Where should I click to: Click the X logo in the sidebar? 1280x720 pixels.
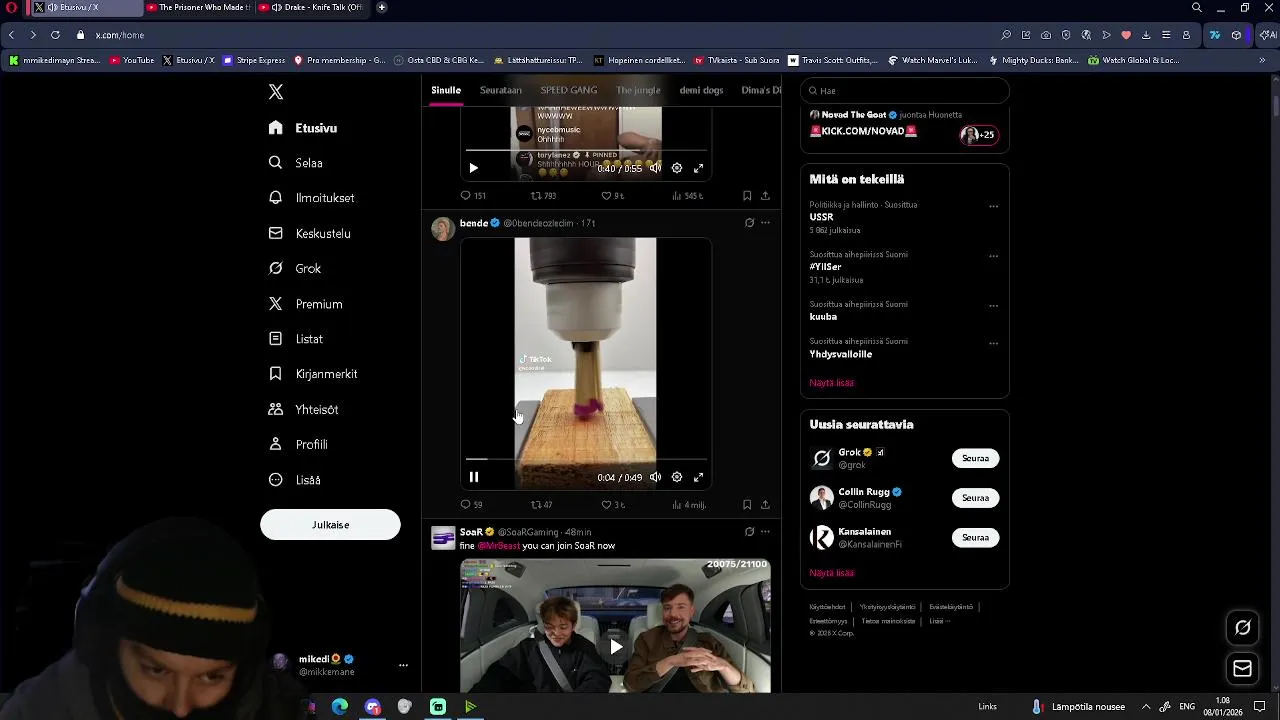coord(276,92)
